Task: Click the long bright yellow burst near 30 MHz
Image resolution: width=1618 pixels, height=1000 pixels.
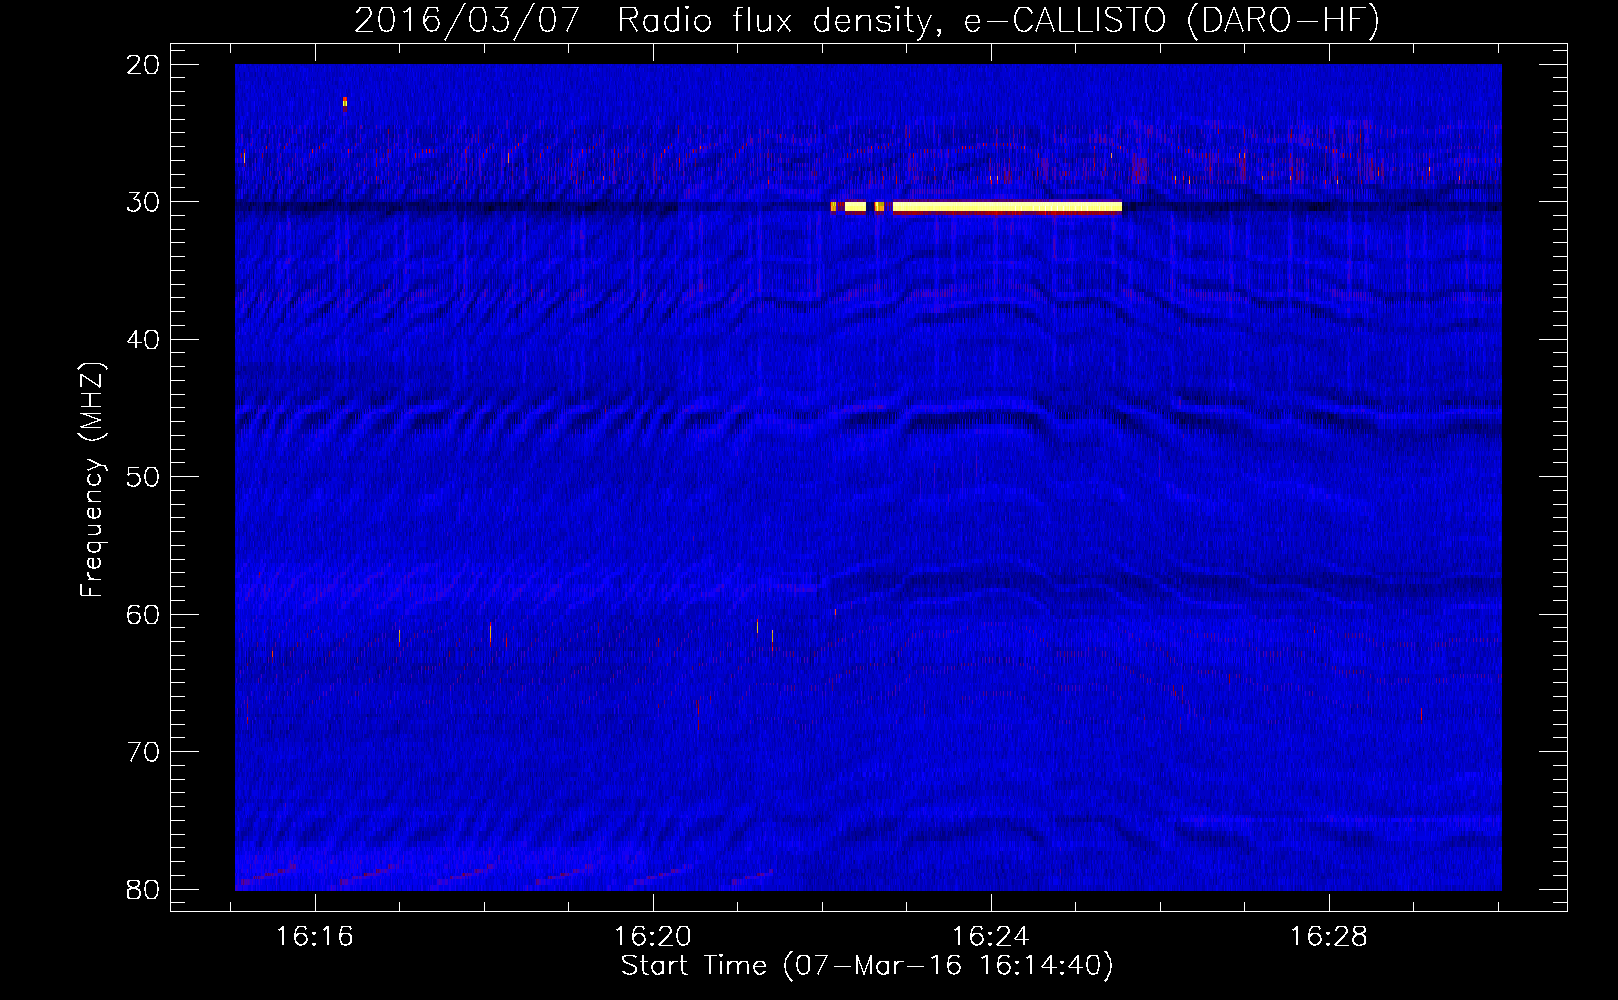Action: tap(1007, 208)
